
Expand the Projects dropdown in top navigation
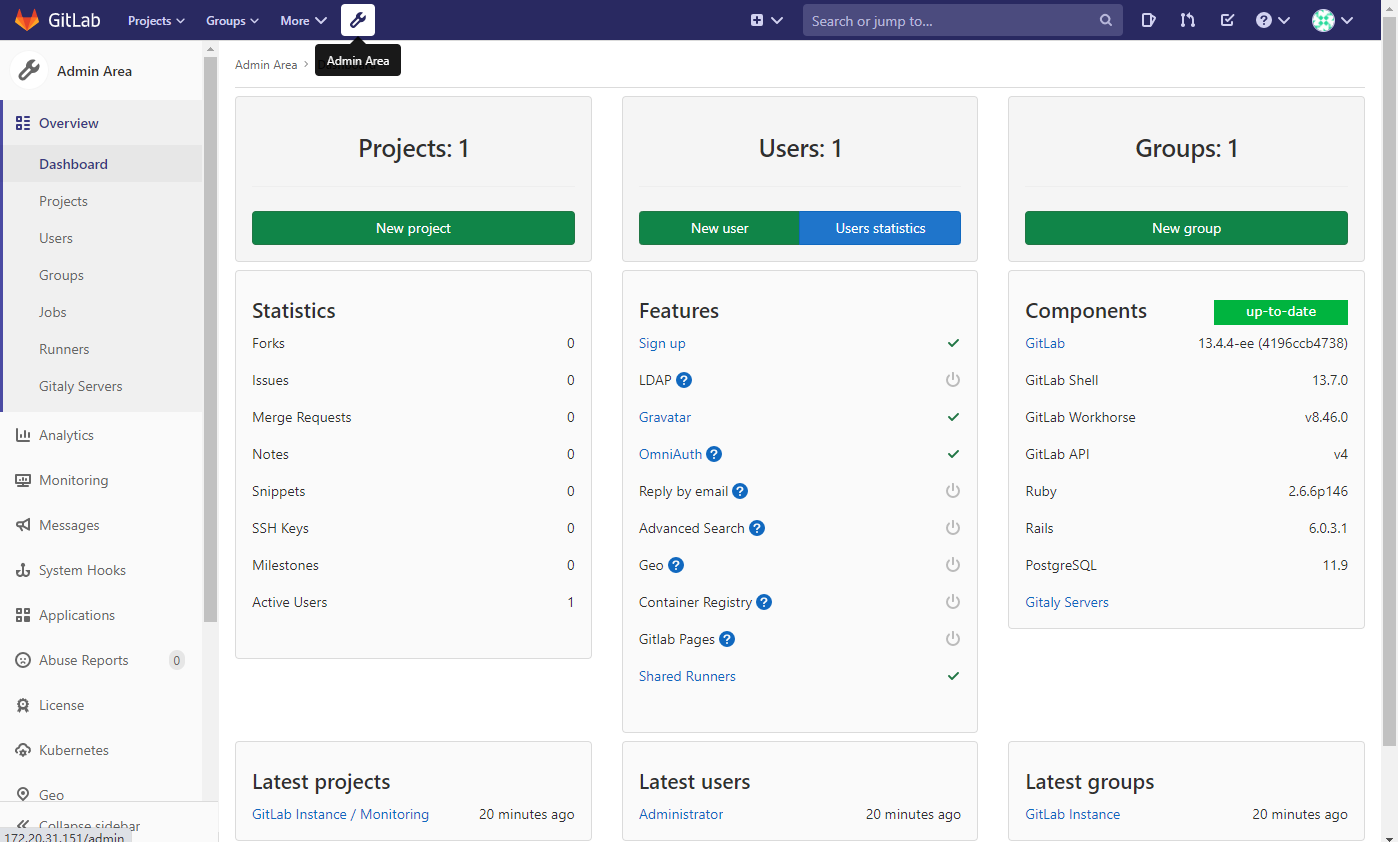tap(155, 19)
